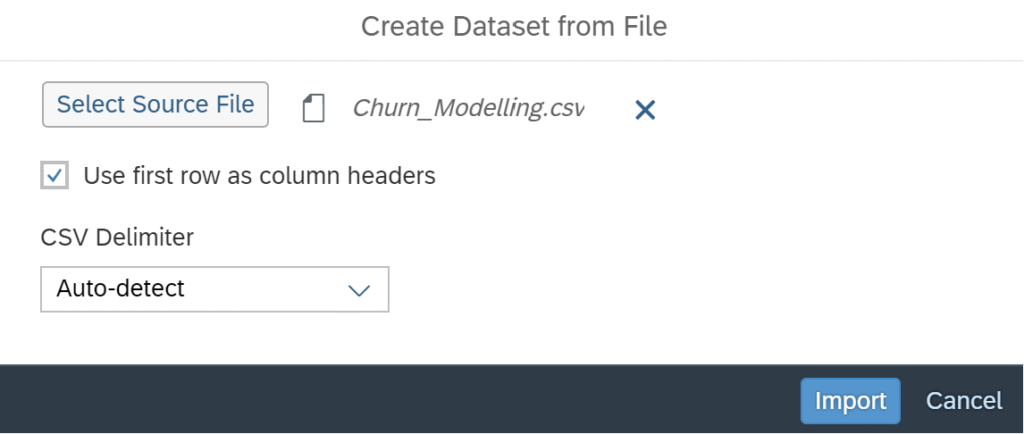Click the CSV Delimiter label
1024x434 pixels.
(x=117, y=238)
